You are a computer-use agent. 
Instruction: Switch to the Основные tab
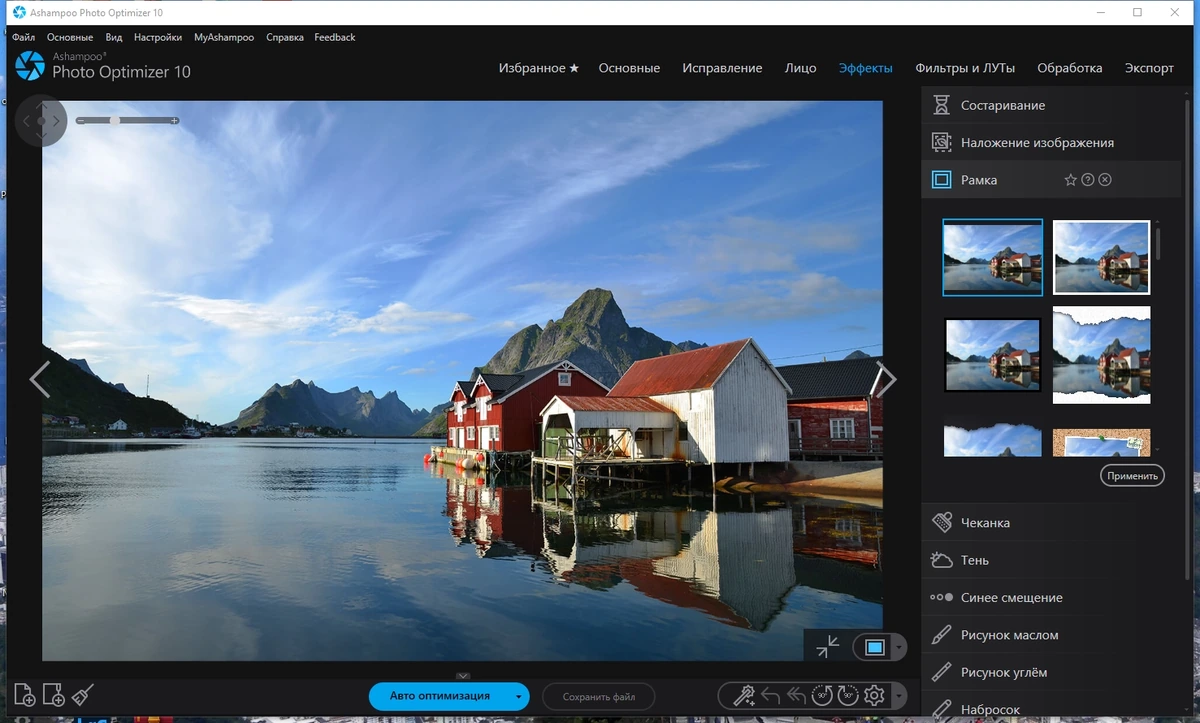[x=629, y=68]
